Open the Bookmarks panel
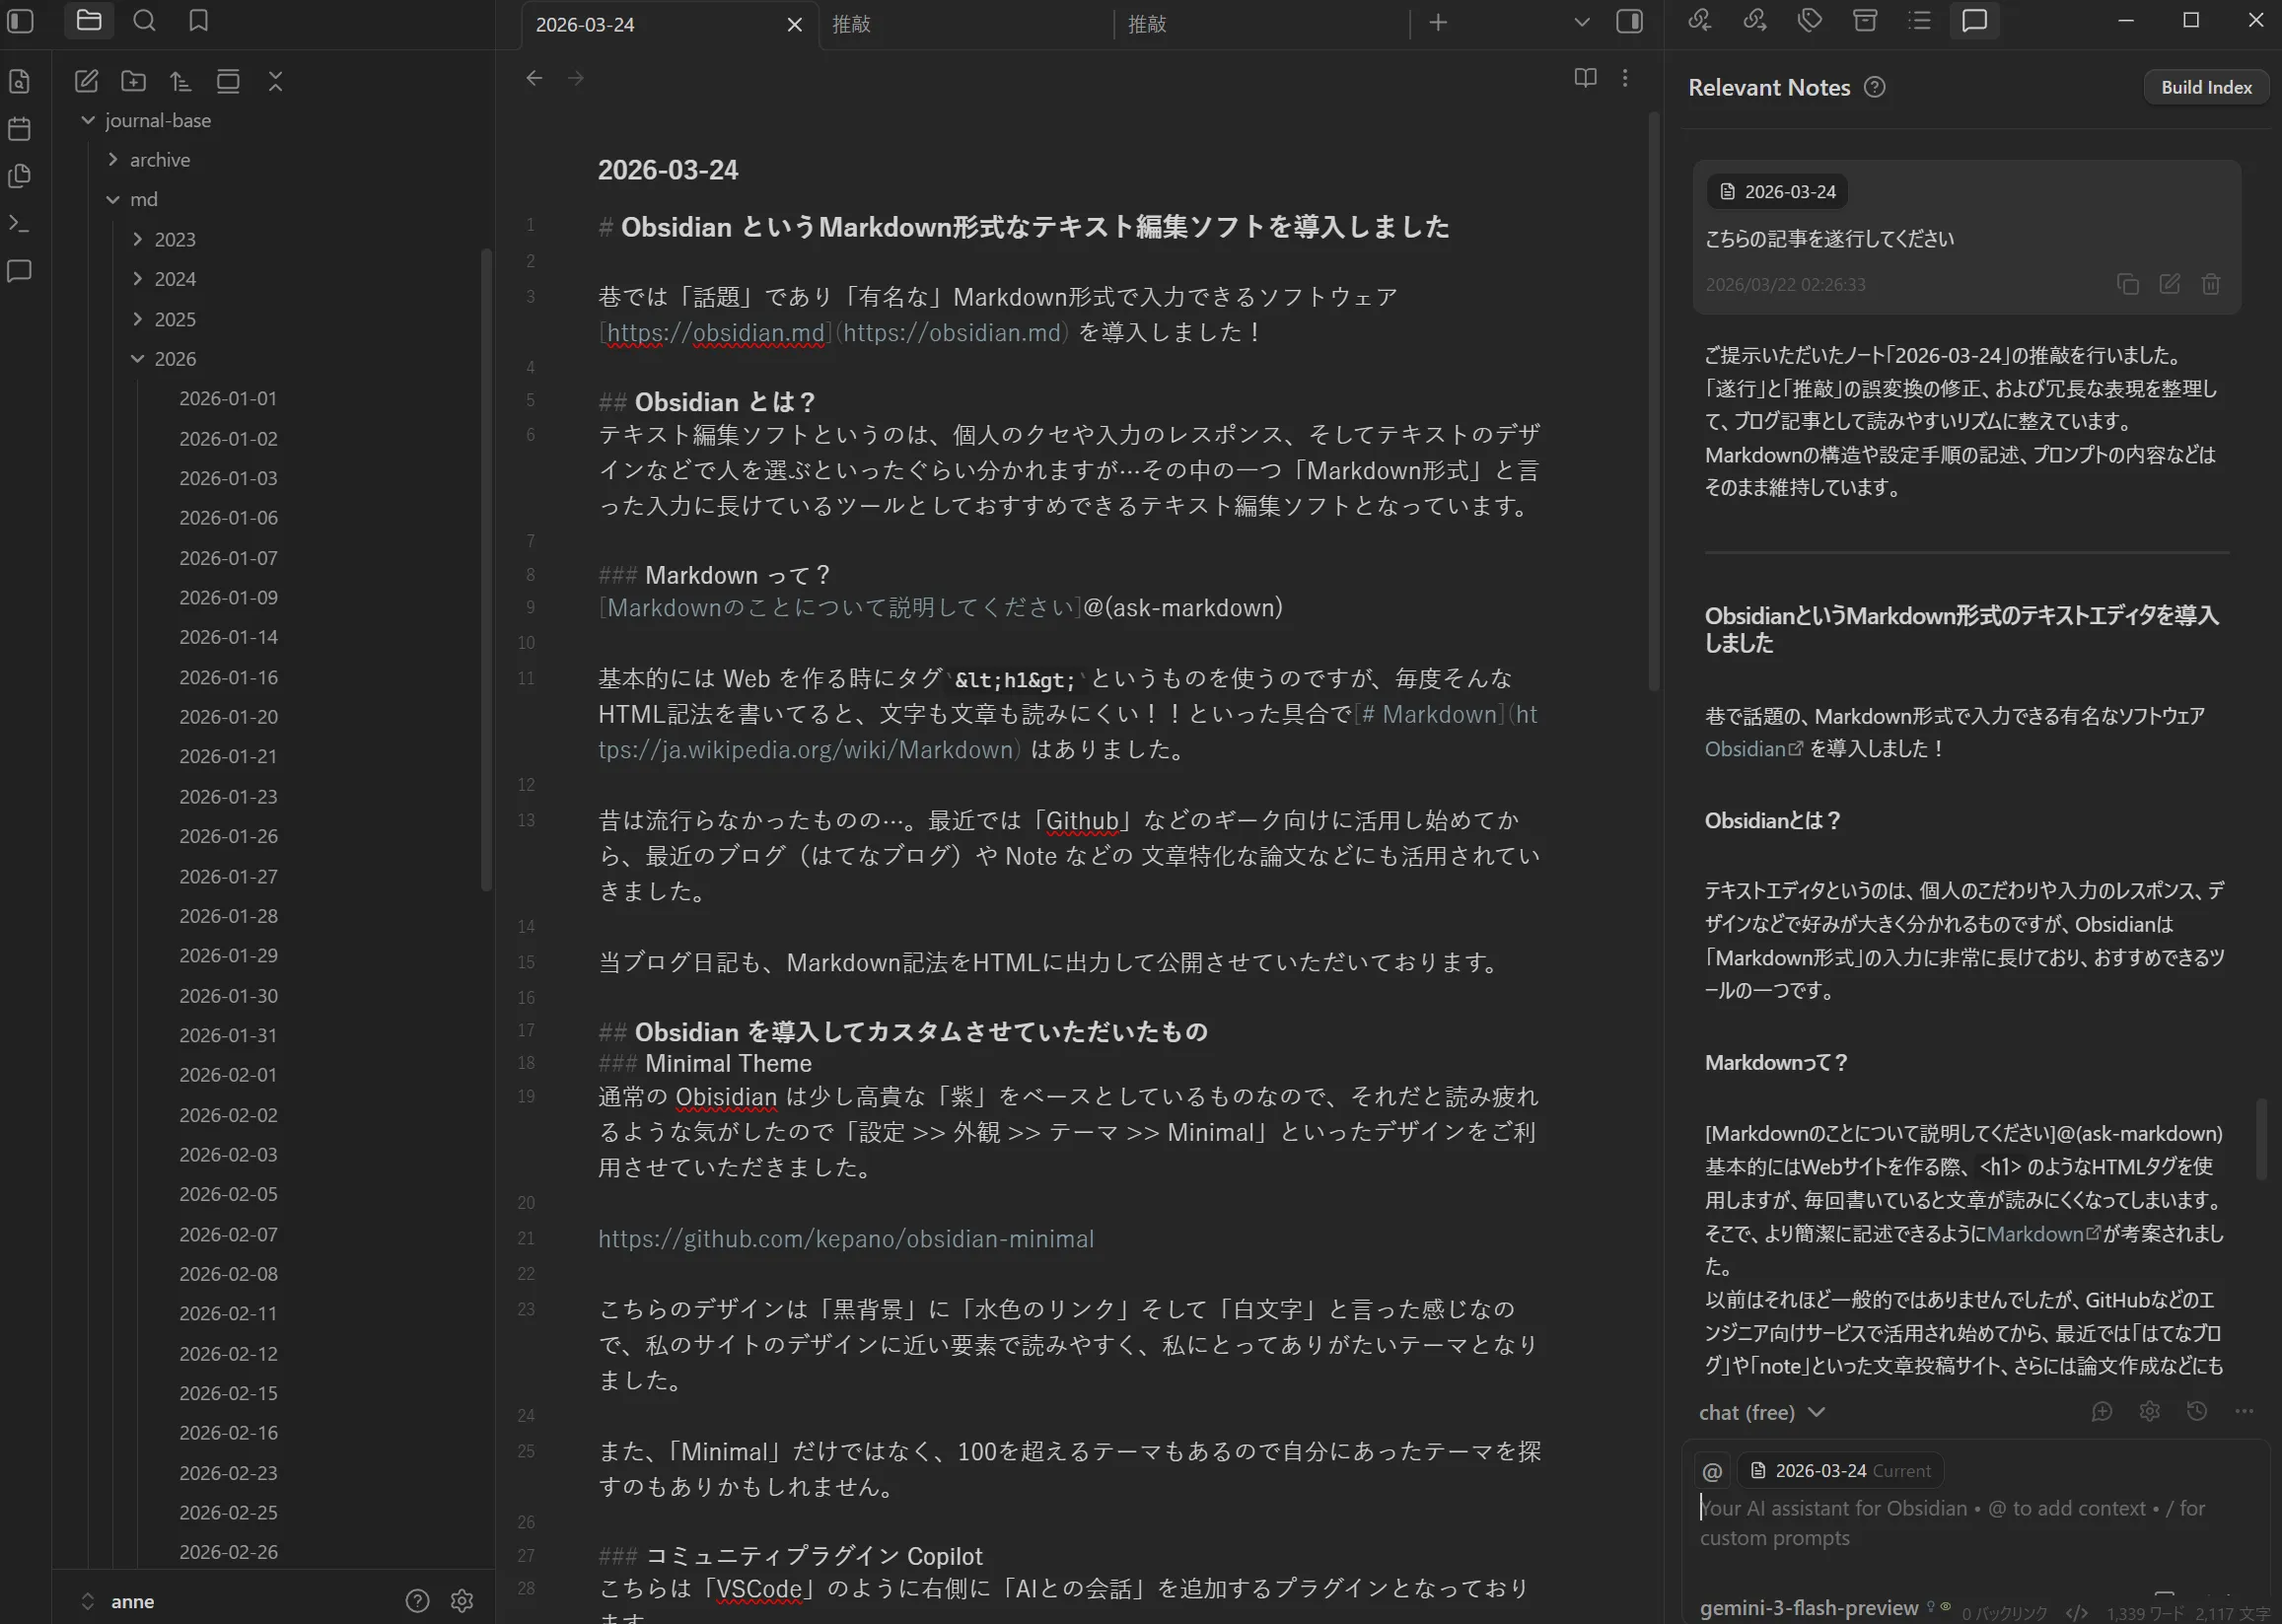This screenshot has height=1624, width=2282. tap(197, 20)
